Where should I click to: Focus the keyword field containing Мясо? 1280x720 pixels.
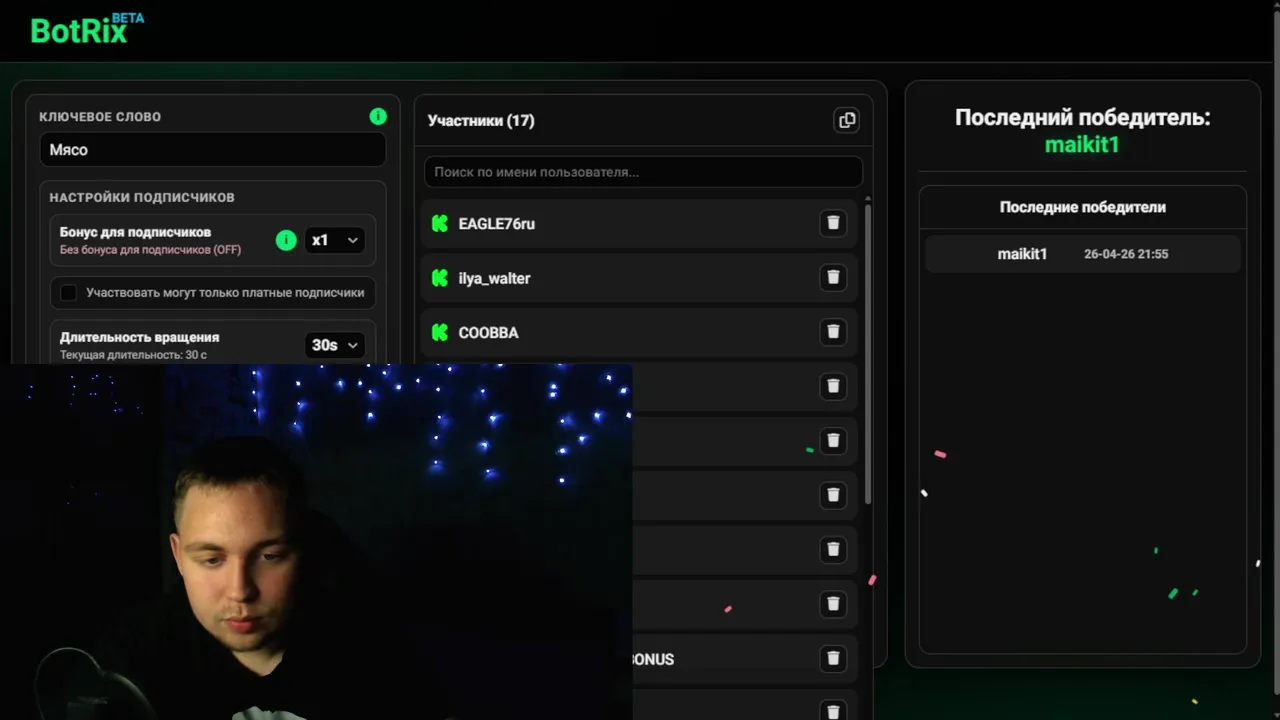pos(212,150)
